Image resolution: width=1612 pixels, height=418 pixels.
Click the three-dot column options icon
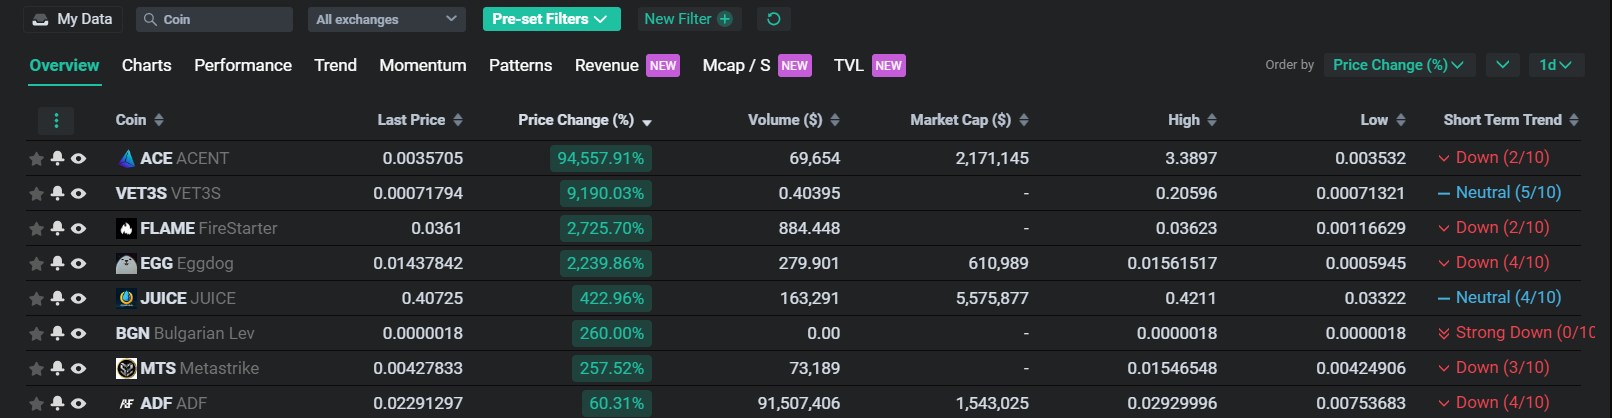coord(56,121)
